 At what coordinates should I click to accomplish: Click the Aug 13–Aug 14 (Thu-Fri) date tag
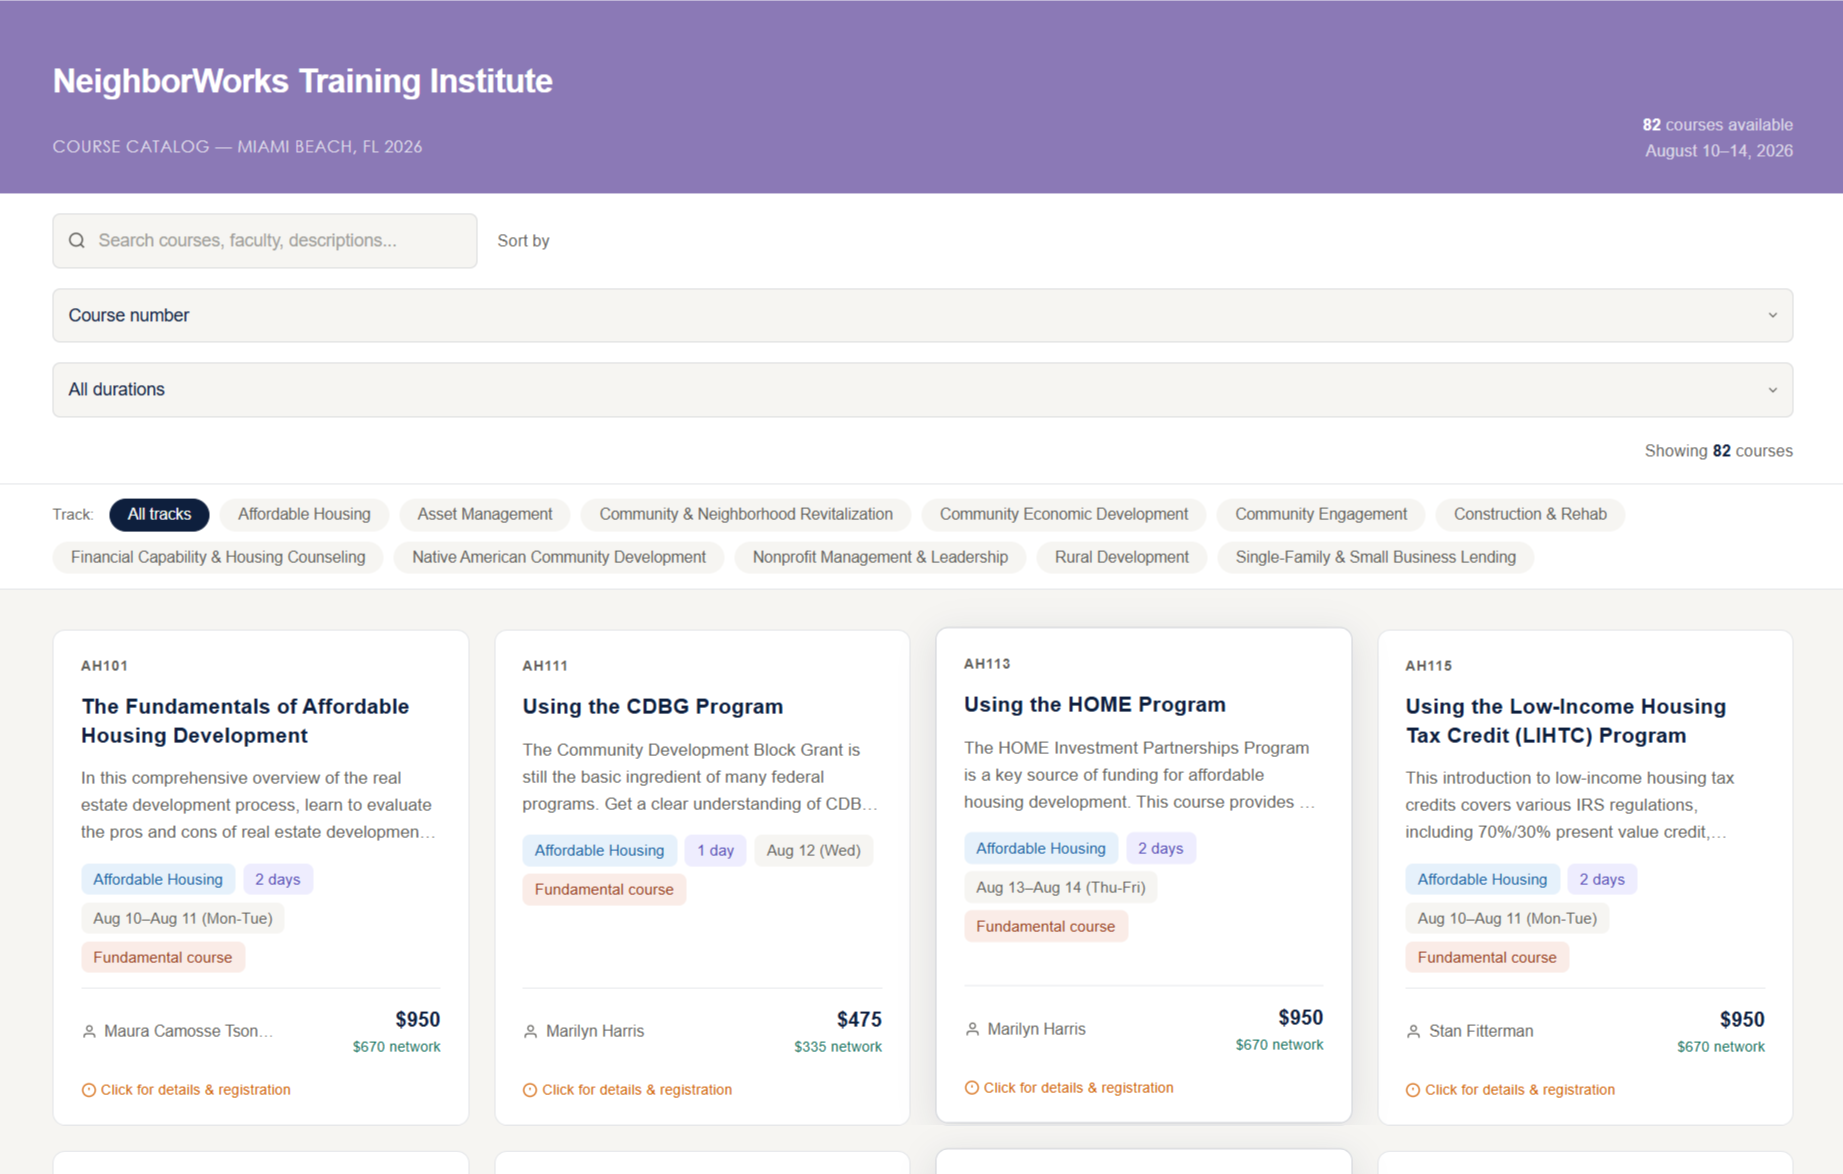click(1061, 887)
